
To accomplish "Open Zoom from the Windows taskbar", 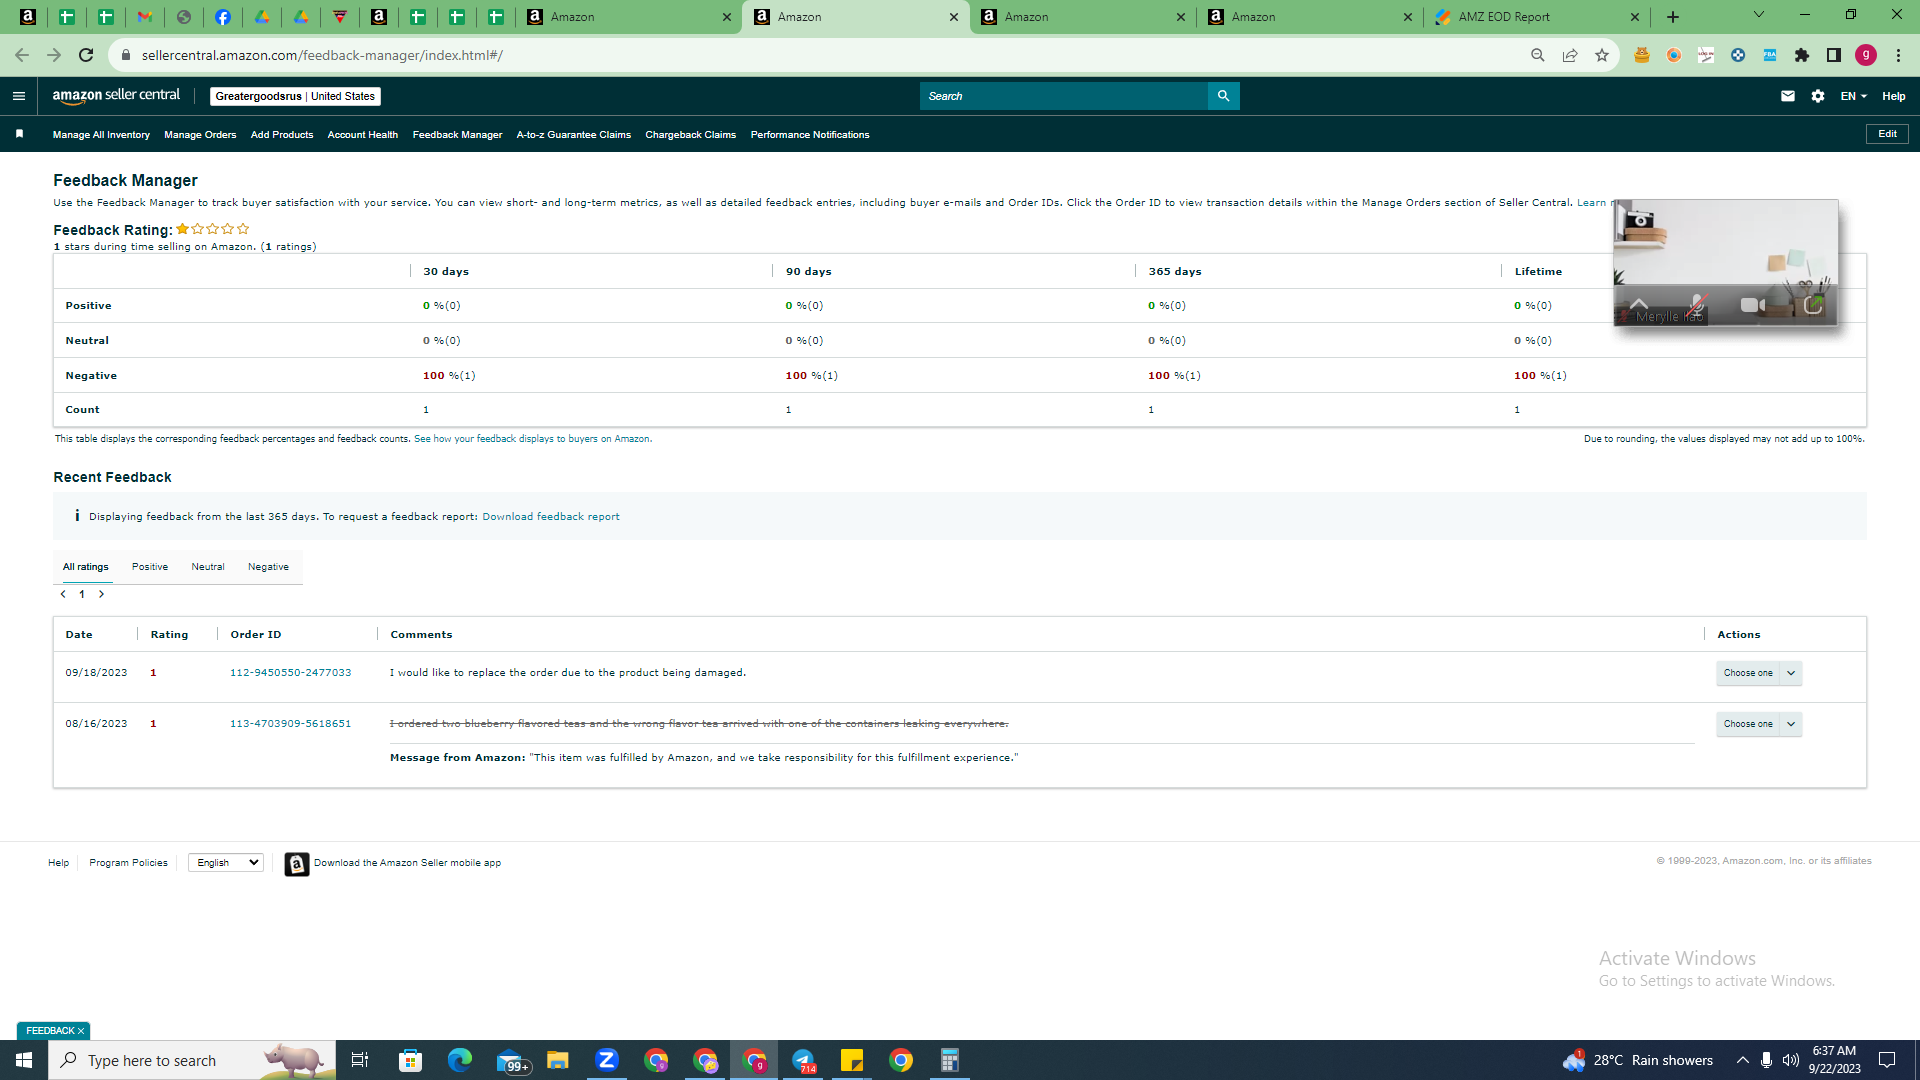I will (607, 1060).
